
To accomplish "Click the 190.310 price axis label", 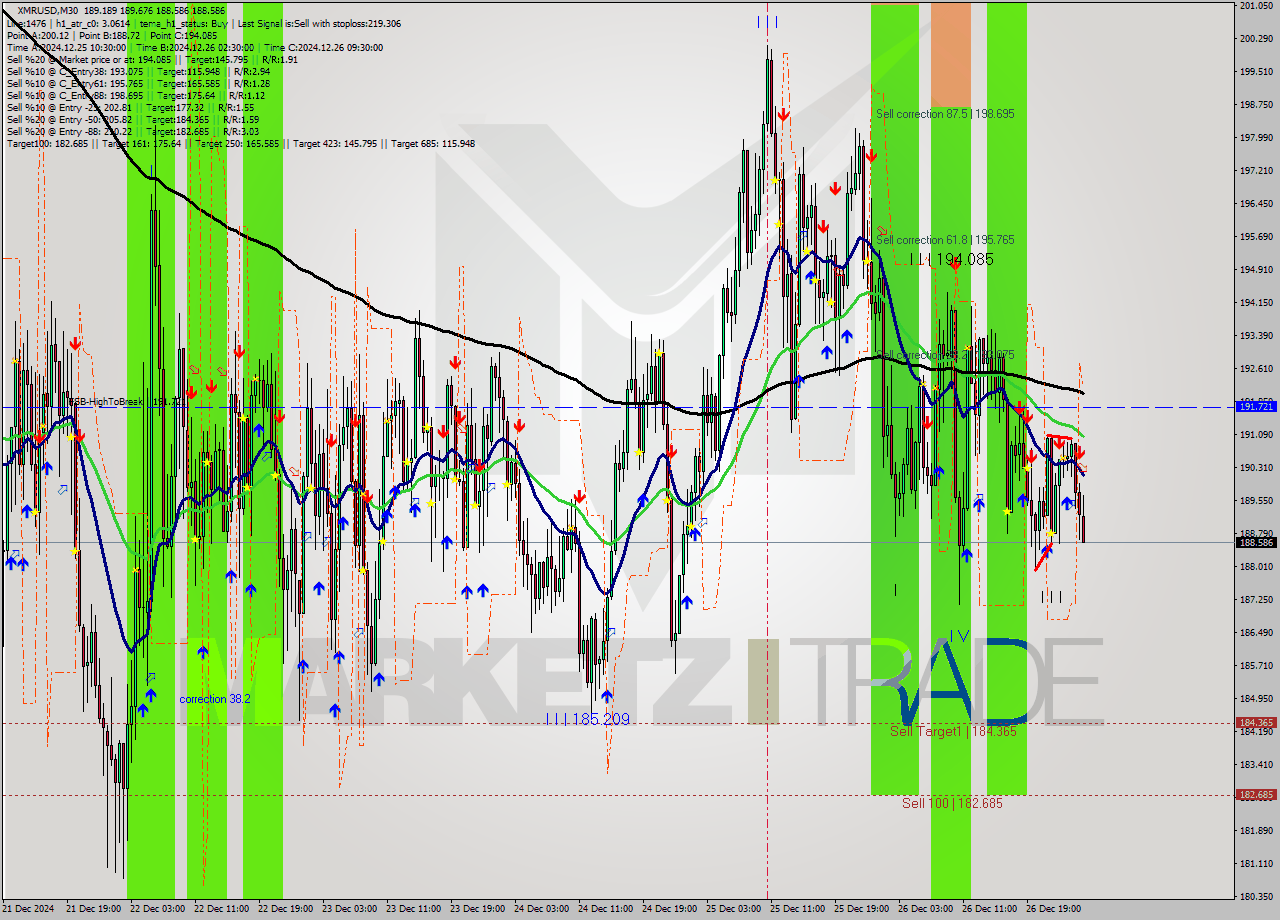I will click(1256, 468).
